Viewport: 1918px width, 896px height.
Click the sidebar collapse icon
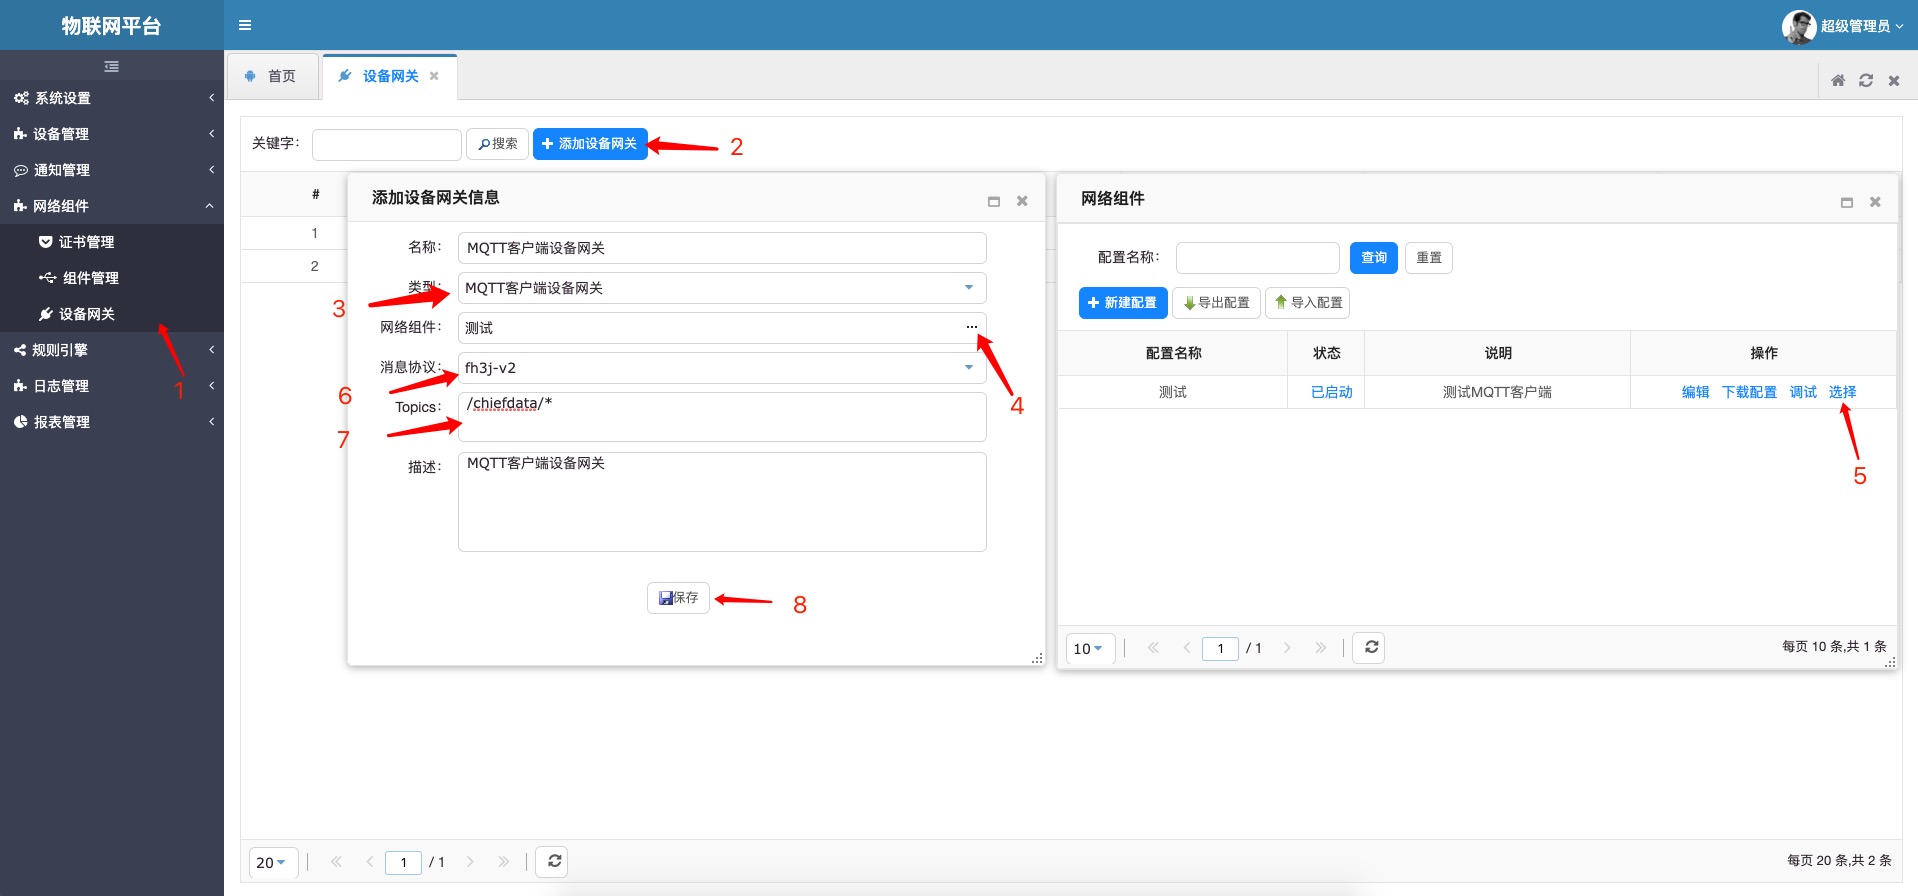[112, 66]
